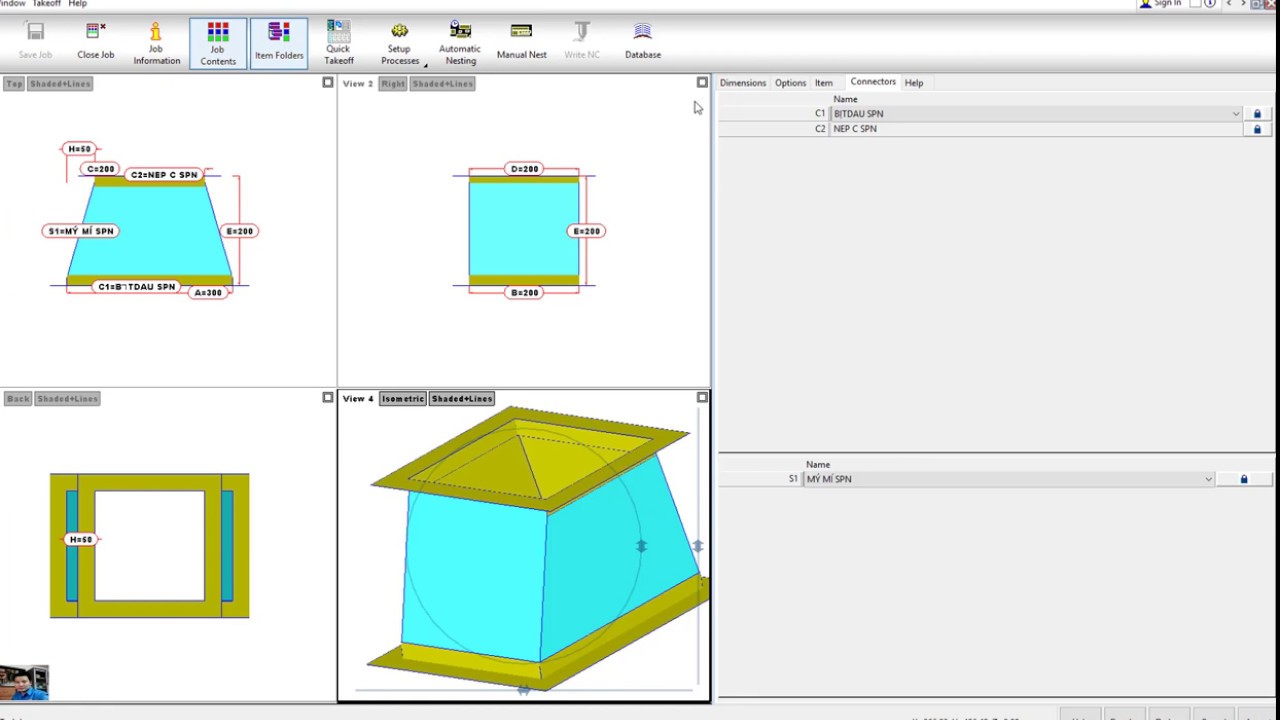Expand the S1 seam dropdown

tap(1208, 479)
